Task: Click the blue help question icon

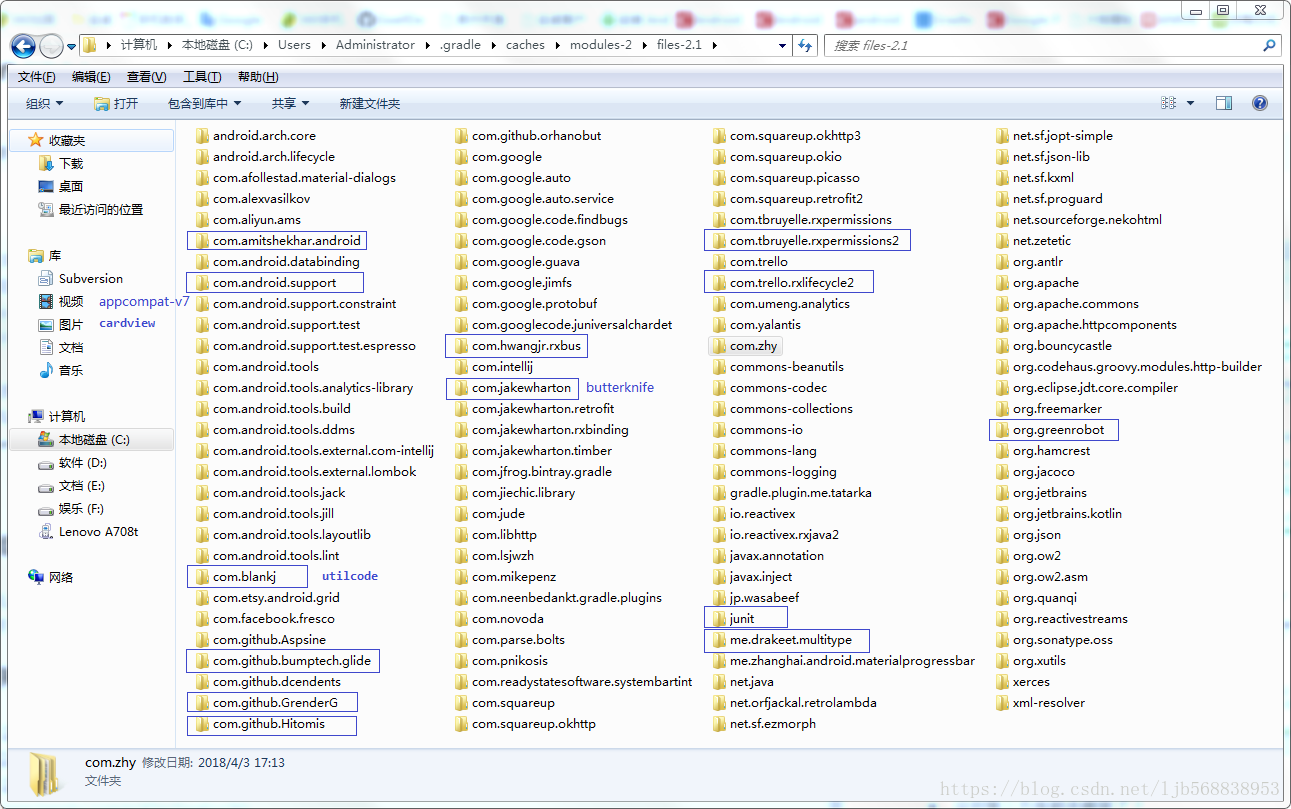Action: coord(1260,104)
